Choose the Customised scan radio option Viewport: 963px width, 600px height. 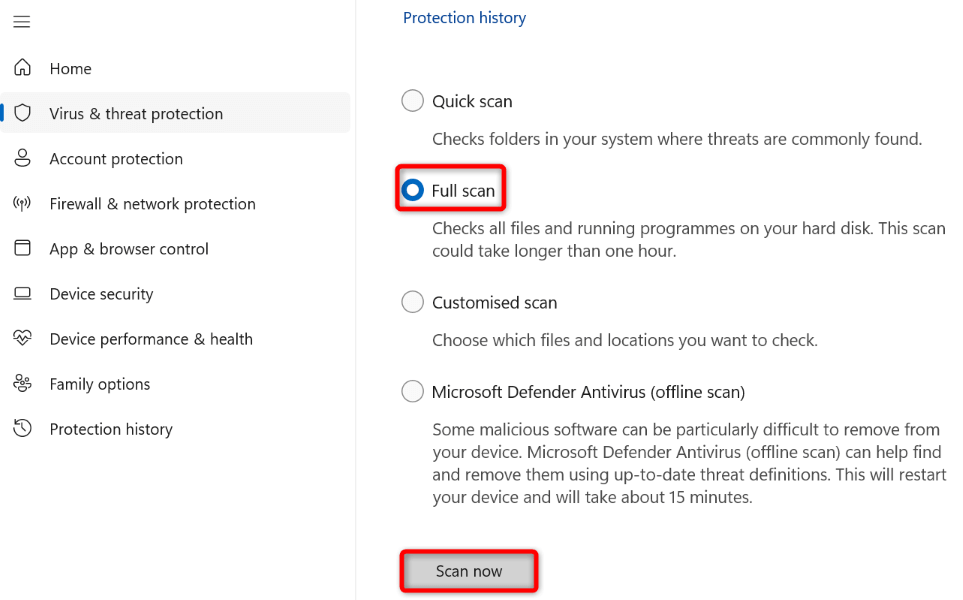pyautogui.click(x=412, y=302)
